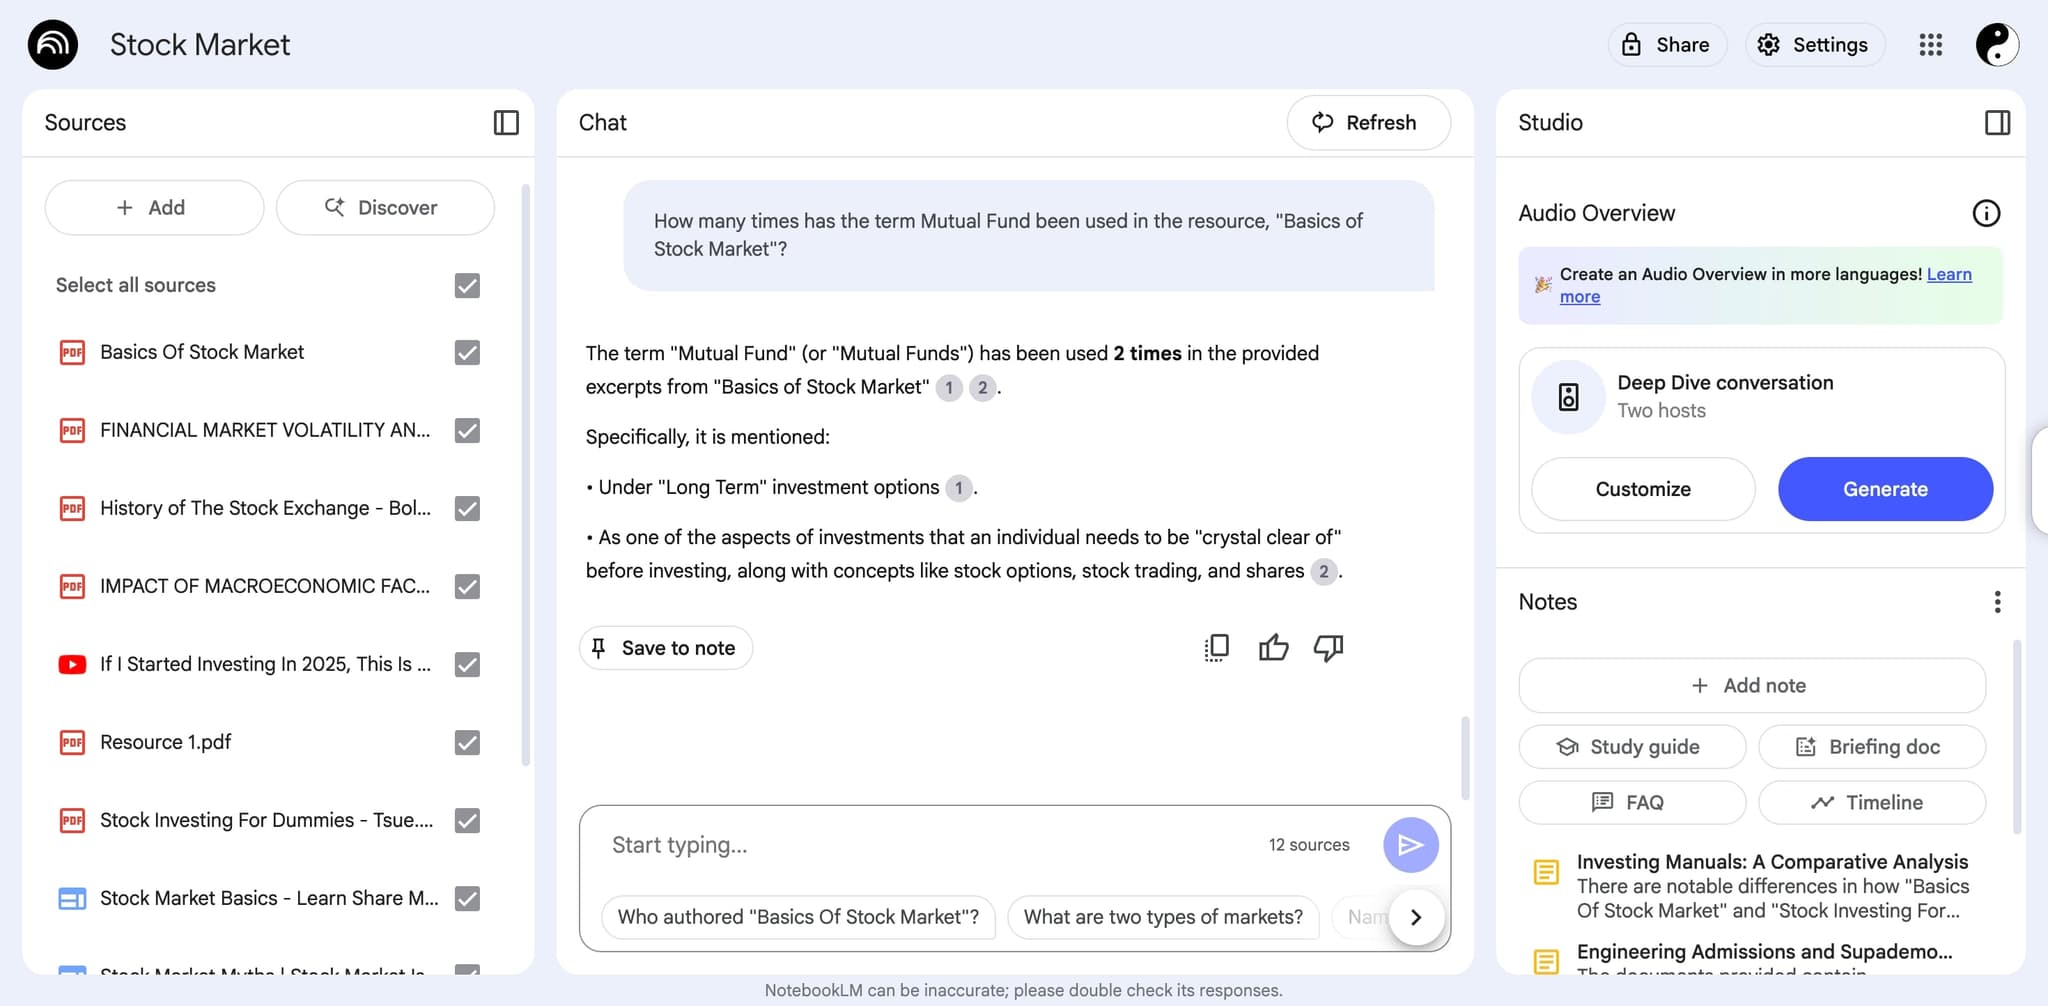This screenshot has width=2048, height=1006.
Task: Click the Start typing input field
Action: coord(900,844)
